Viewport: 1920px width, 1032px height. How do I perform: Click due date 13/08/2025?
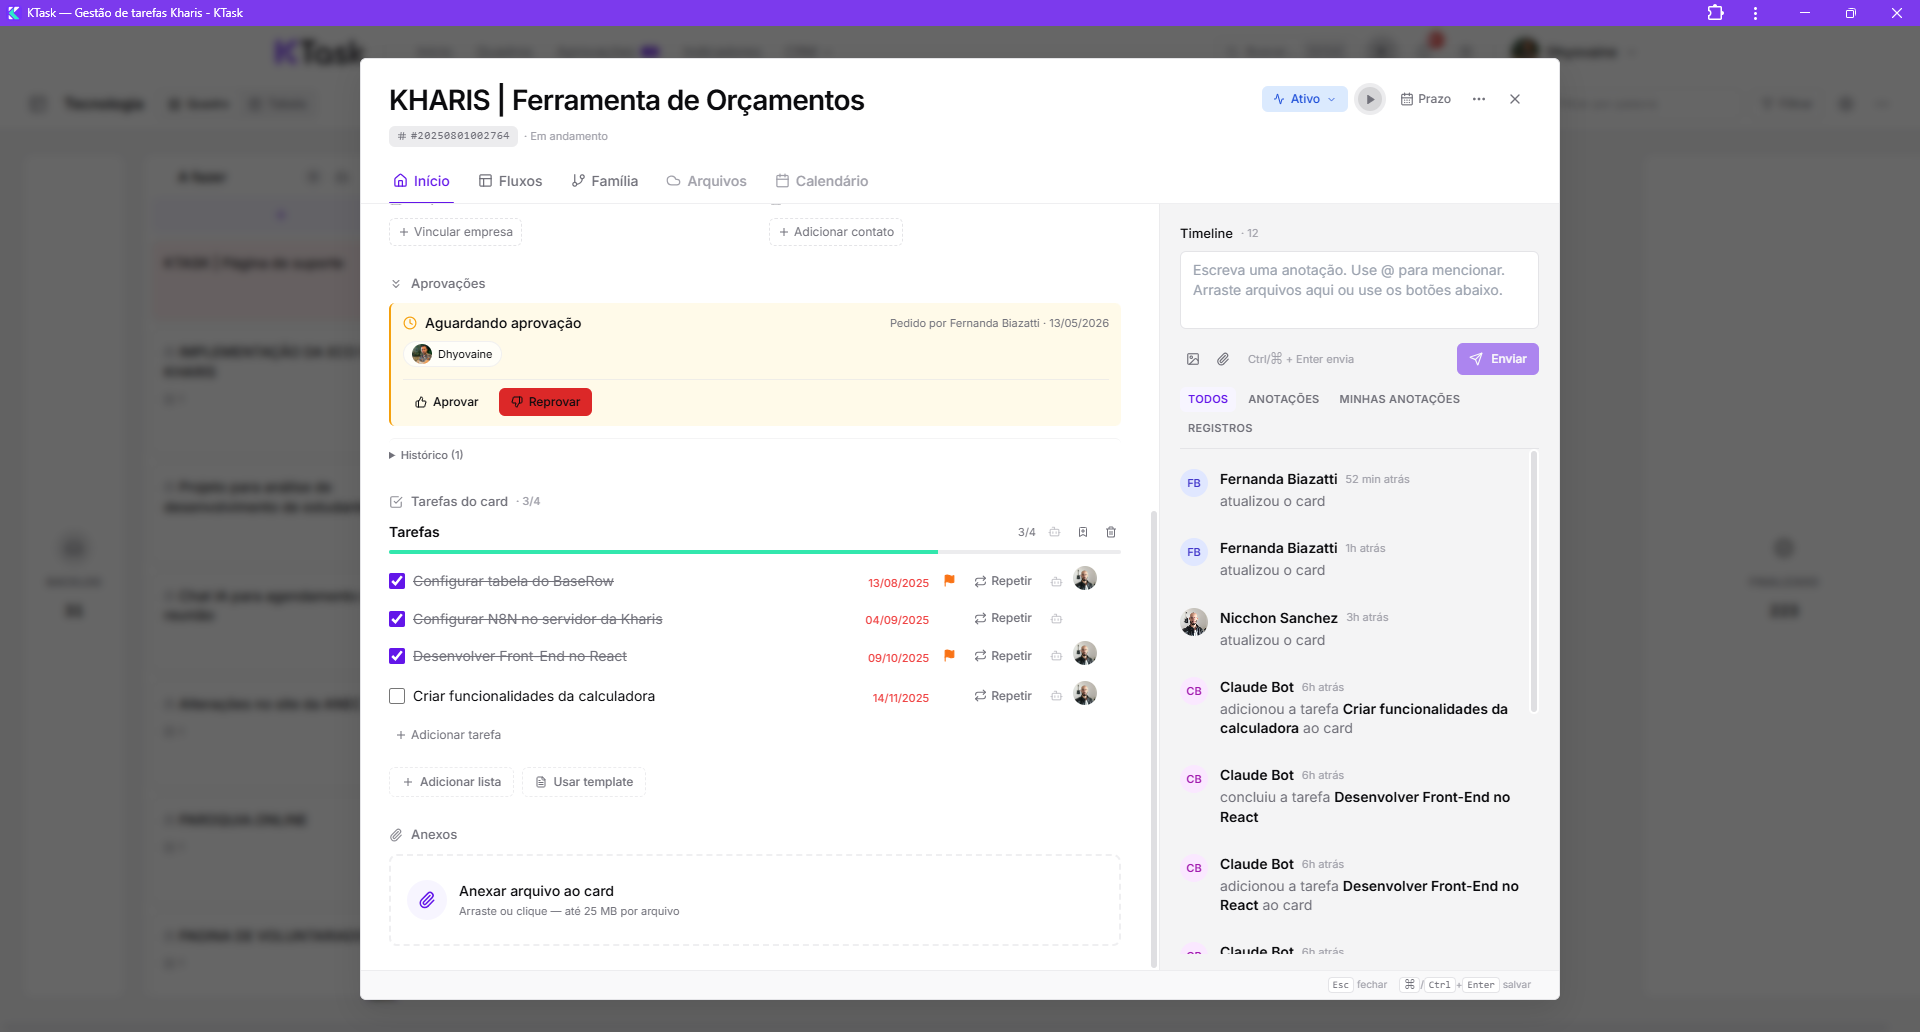(898, 583)
